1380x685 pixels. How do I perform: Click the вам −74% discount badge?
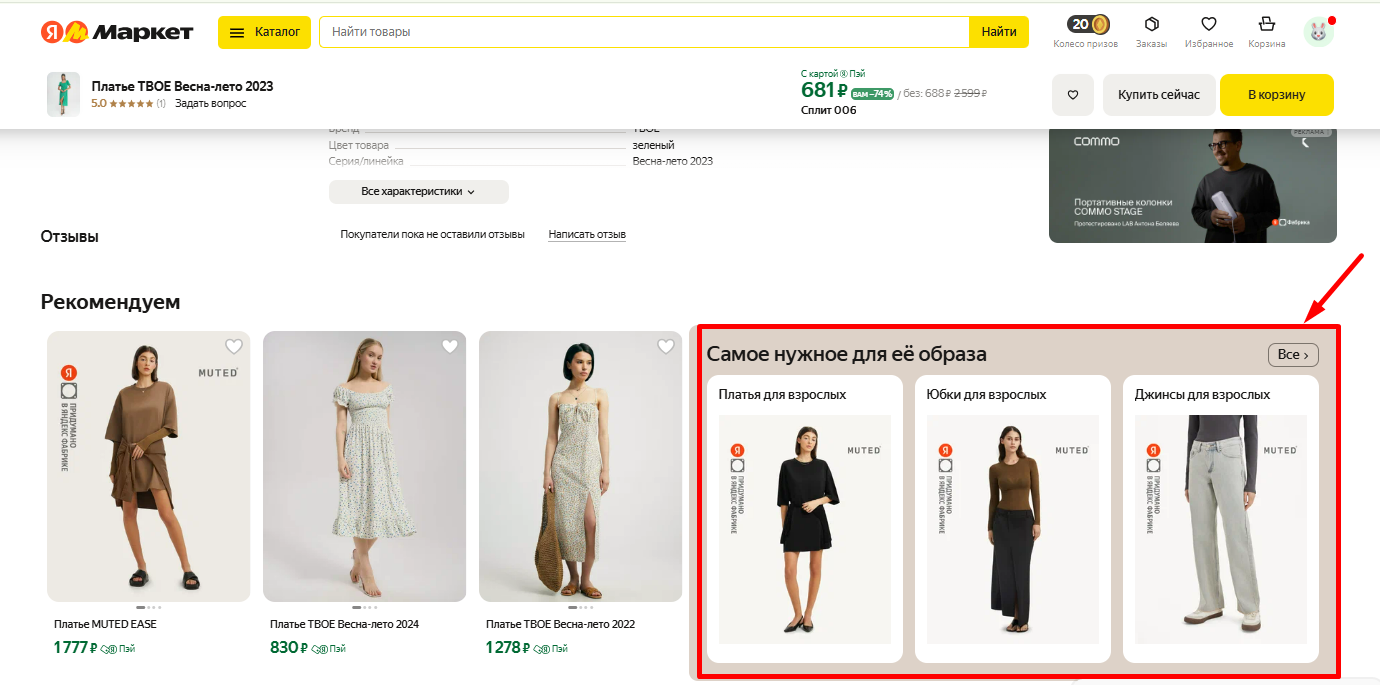872,94
